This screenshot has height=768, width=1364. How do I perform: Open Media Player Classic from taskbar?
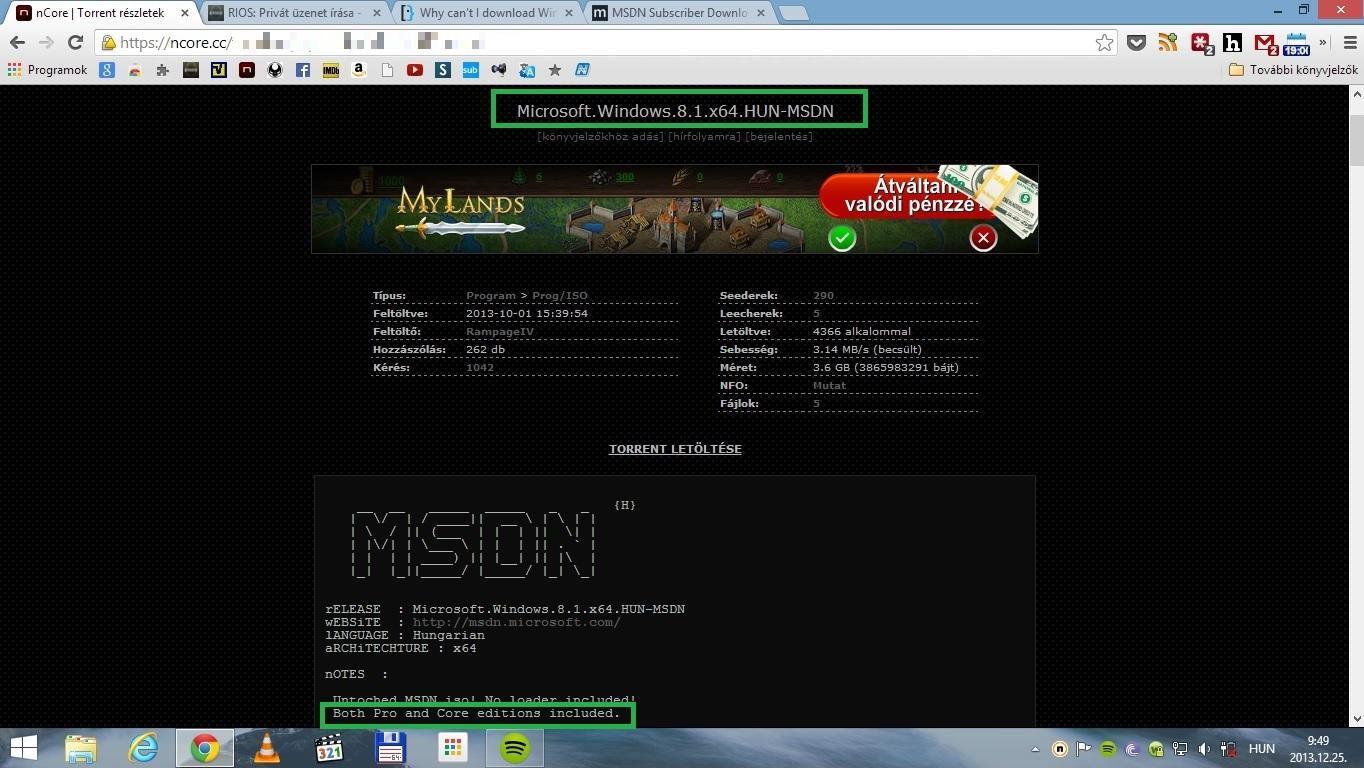click(329, 748)
